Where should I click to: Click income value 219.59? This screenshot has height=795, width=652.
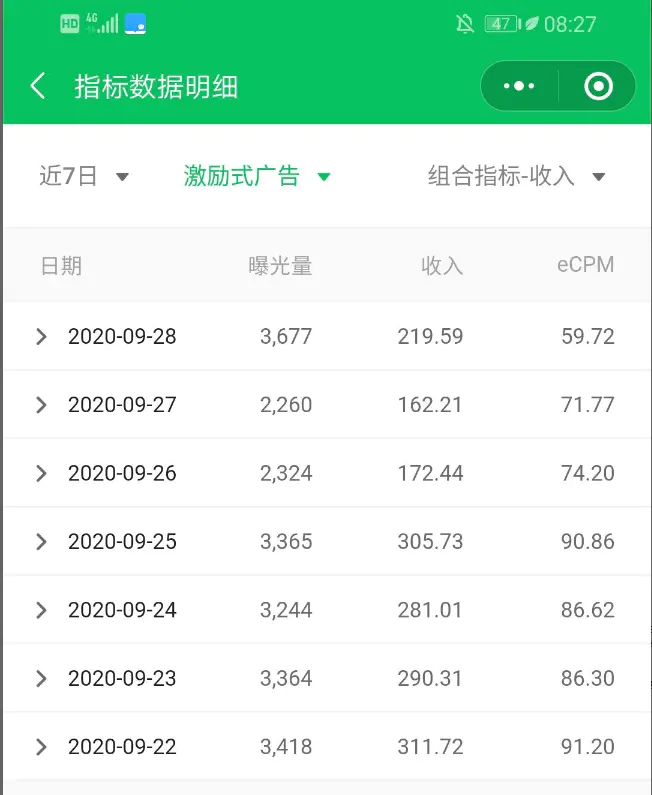click(x=430, y=336)
